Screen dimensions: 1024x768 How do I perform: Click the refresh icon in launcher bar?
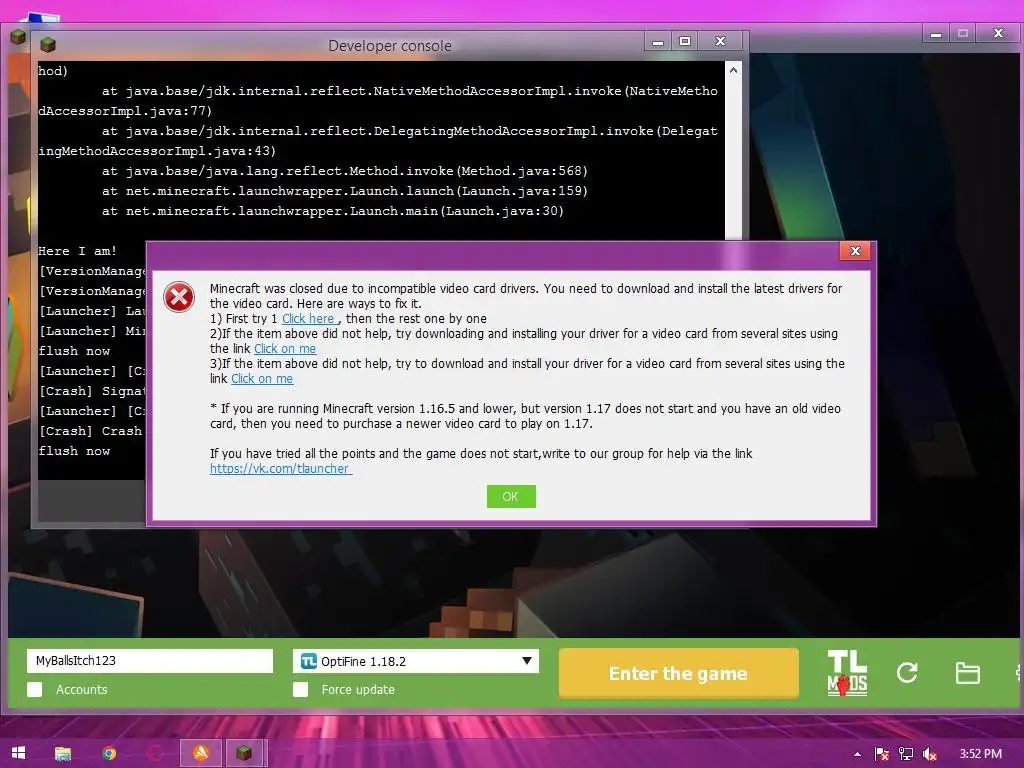pyautogui.click(x=907, y=673)
